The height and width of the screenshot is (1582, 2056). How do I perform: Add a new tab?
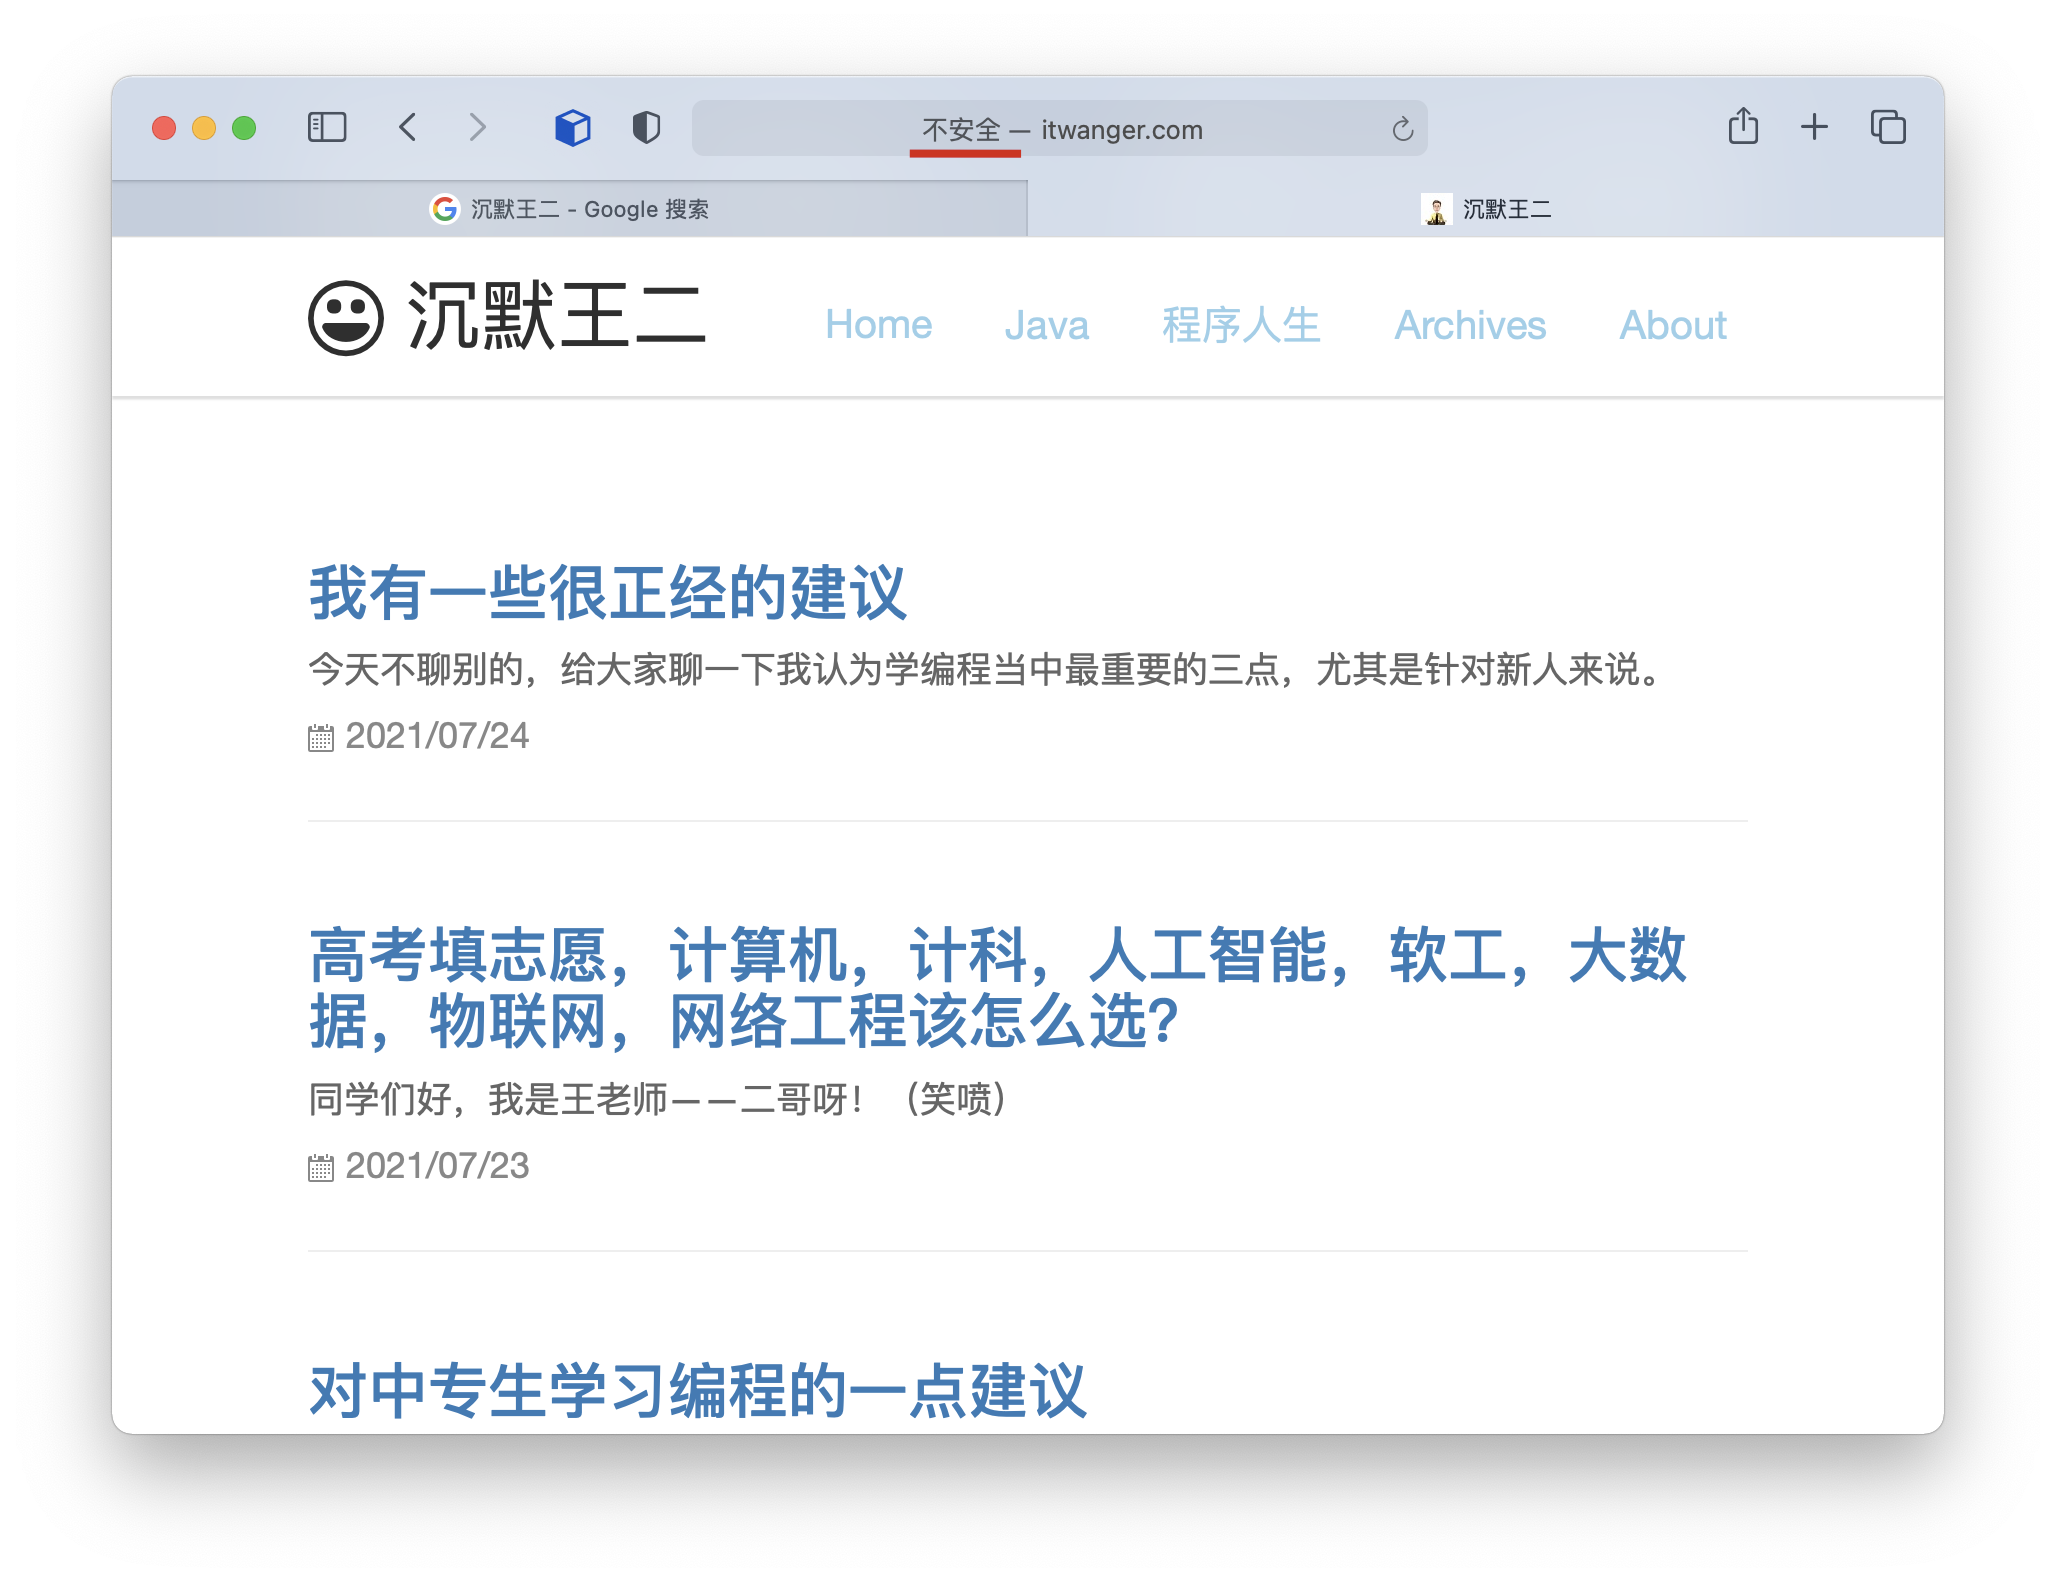pyautogui.click(x=1814, y=127)
